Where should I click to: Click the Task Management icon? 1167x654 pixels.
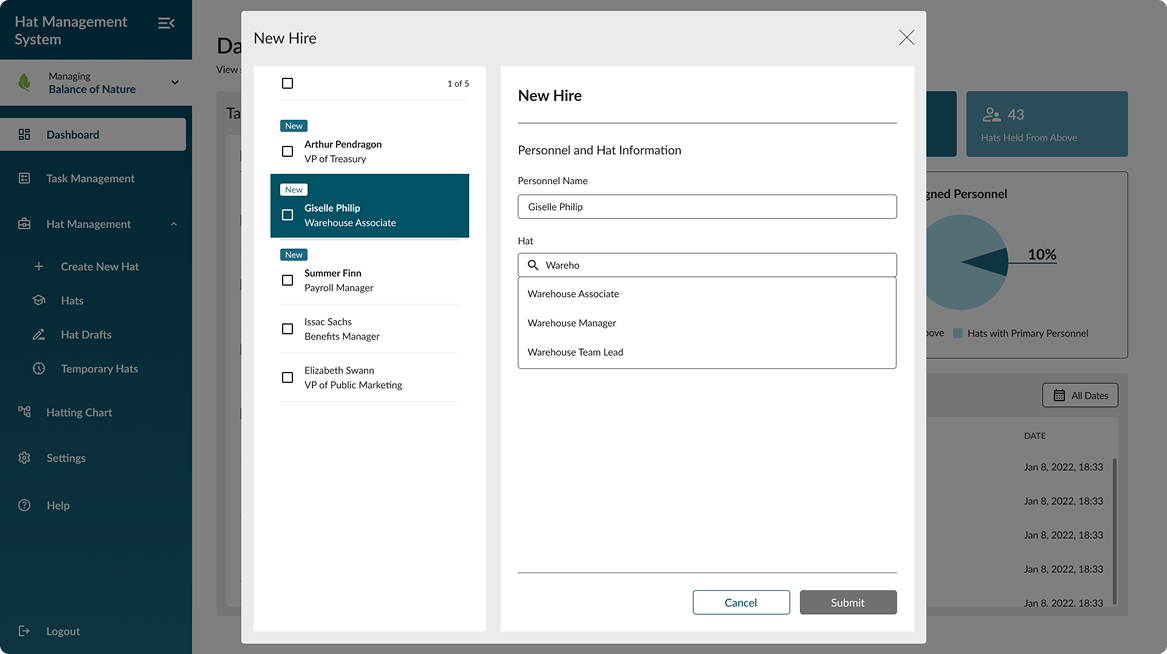[x=25, y=178]
